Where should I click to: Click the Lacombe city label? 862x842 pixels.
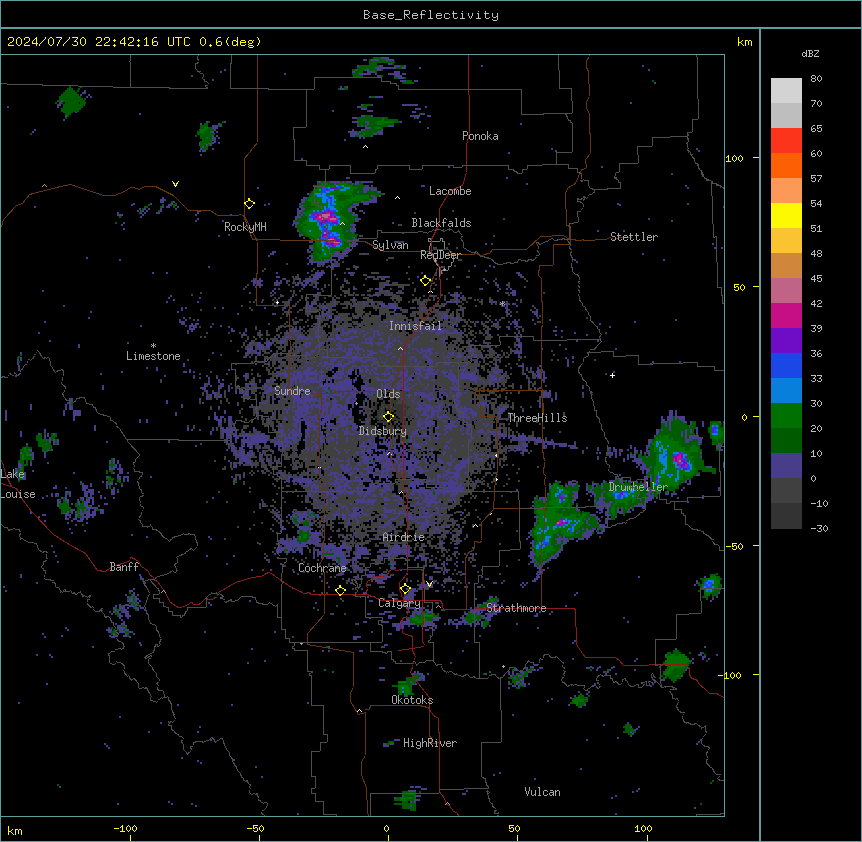[450, 191]
